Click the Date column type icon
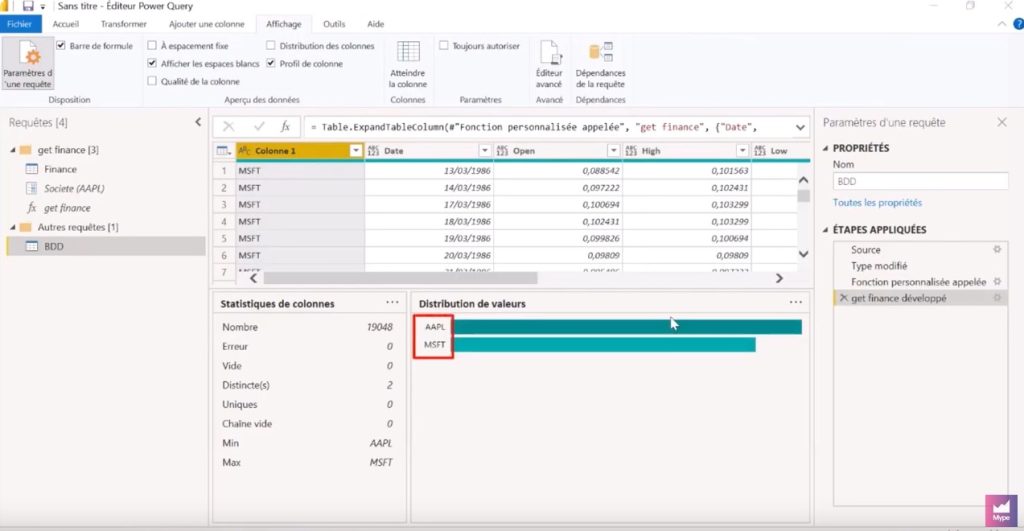1024x531 pixels. pos(374,151)
